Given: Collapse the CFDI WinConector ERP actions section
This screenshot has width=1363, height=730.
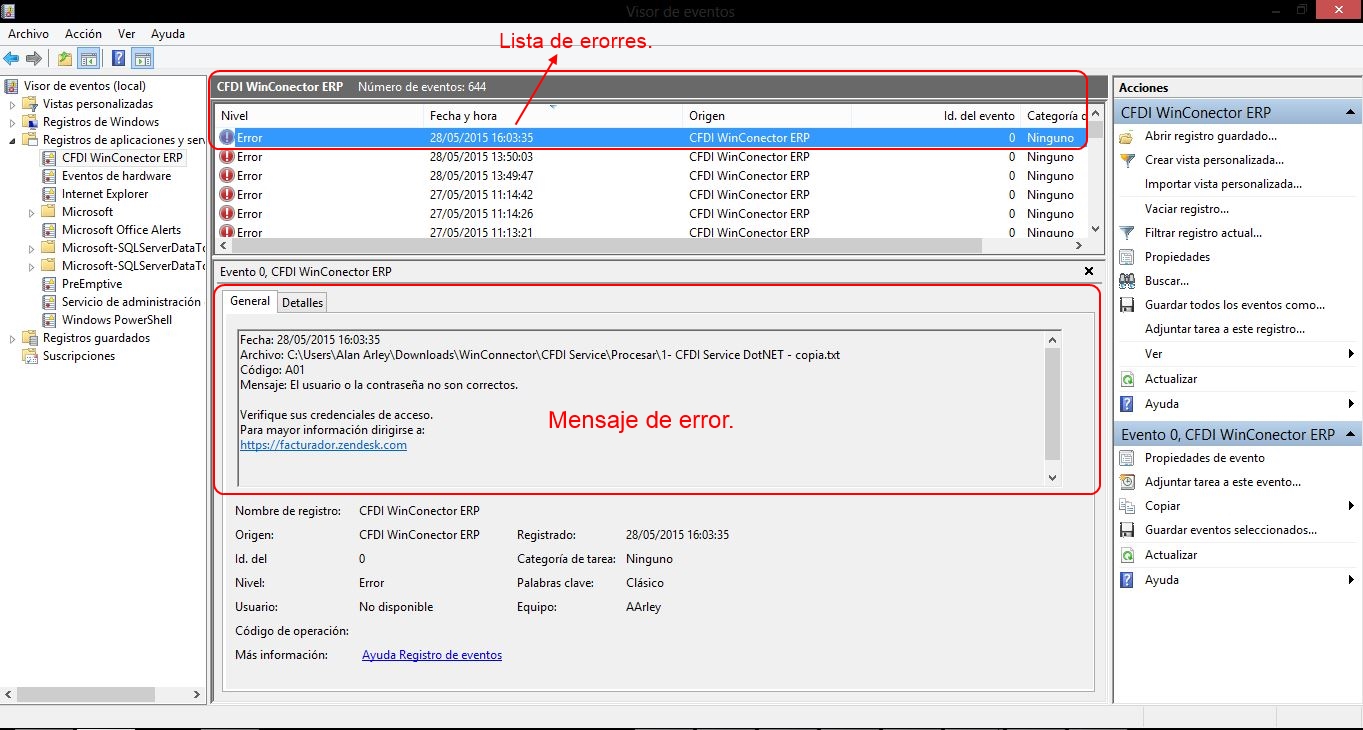Looking at the screenshot, I should [x=1351, y=111].
